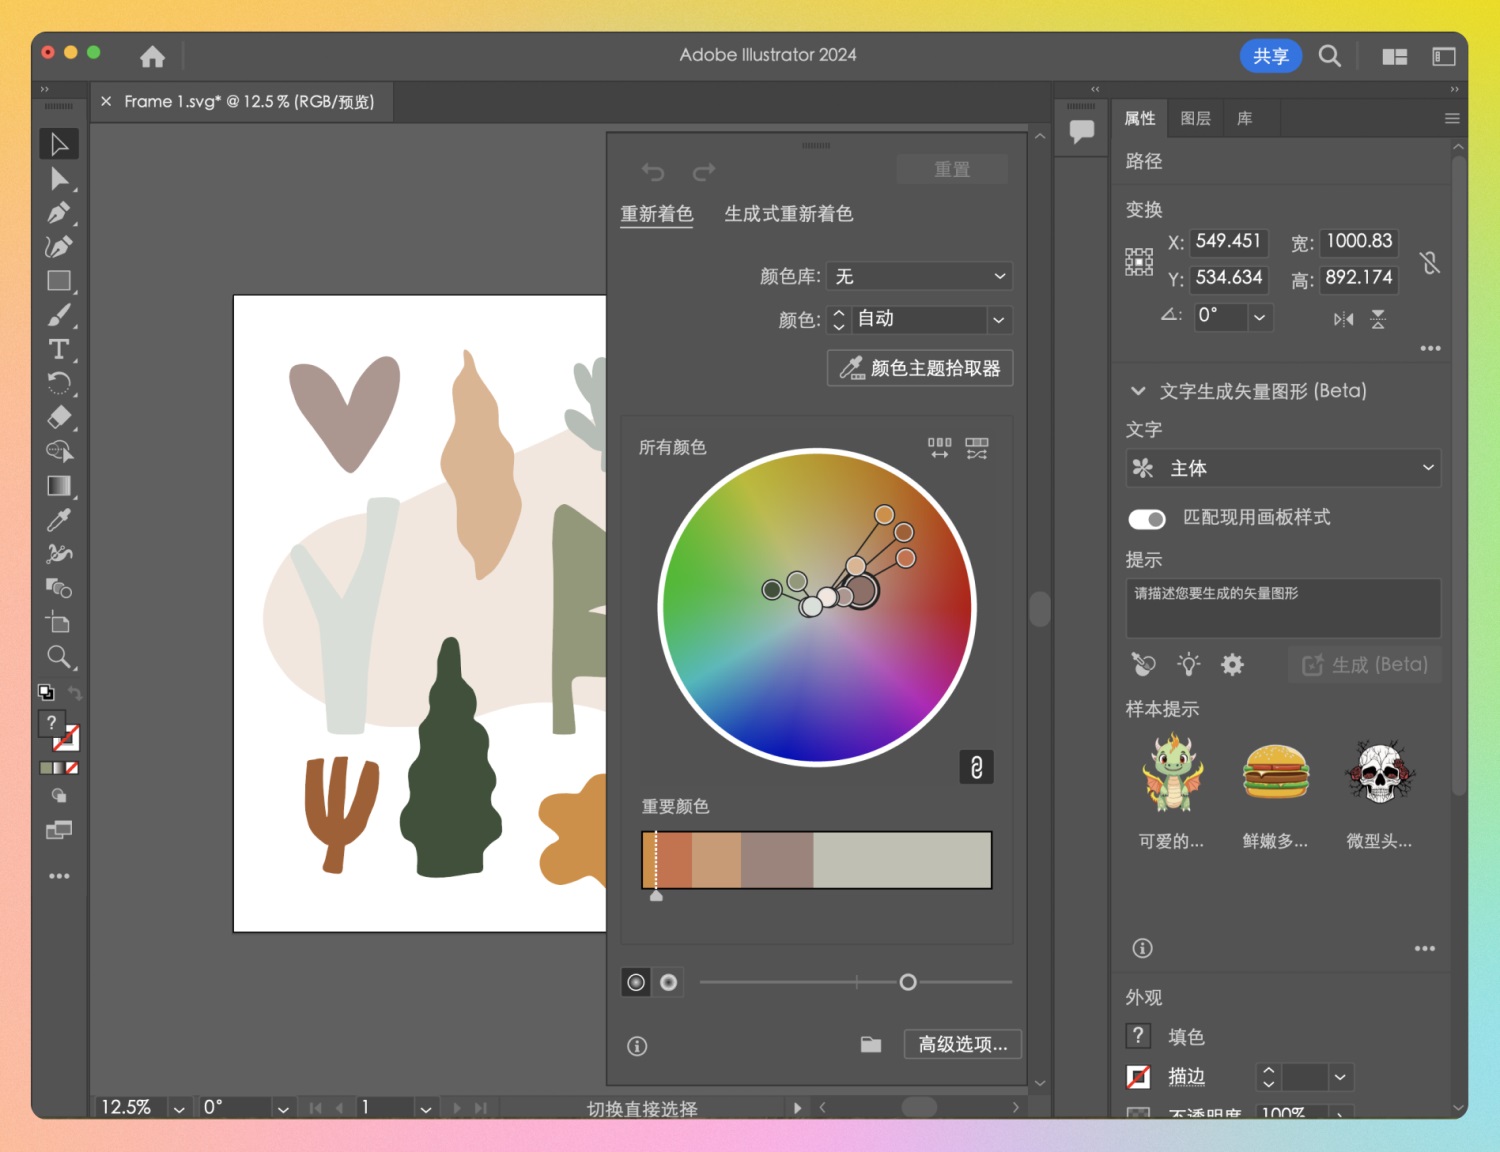Click the fill color swatch in 外观
This screenshot has height=1152, width=1500.
pyautogui.click(x=1138, y=1036)
